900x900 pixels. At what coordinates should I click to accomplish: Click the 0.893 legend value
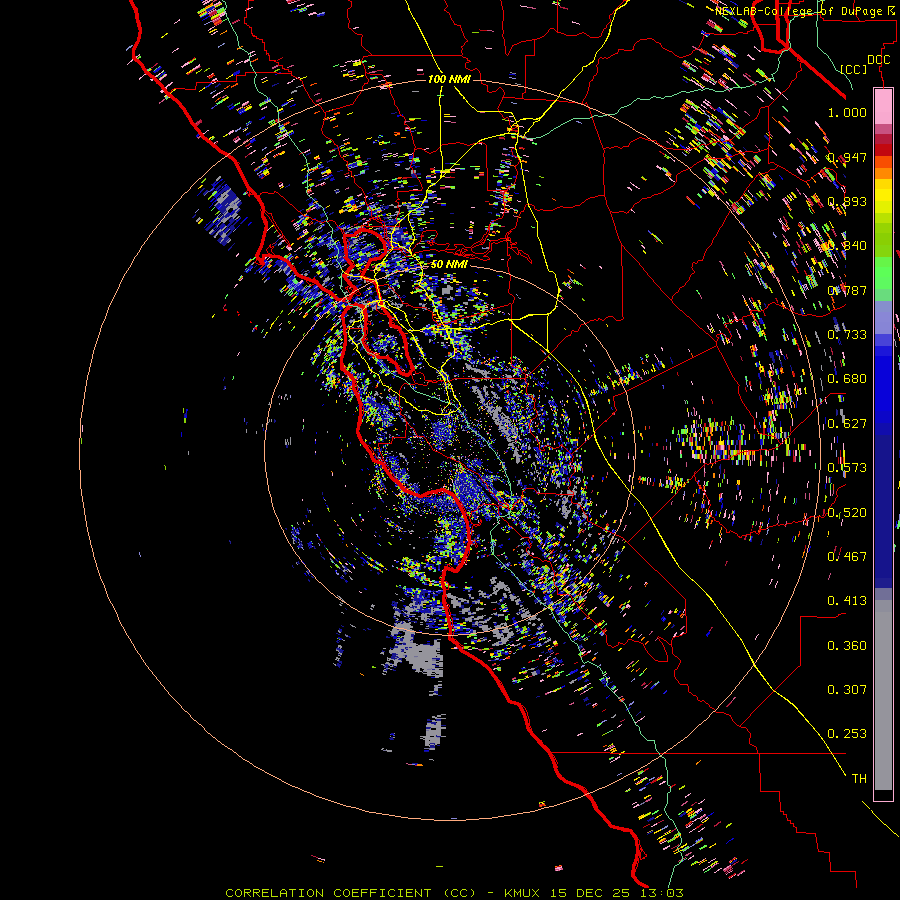pos(847,201)
